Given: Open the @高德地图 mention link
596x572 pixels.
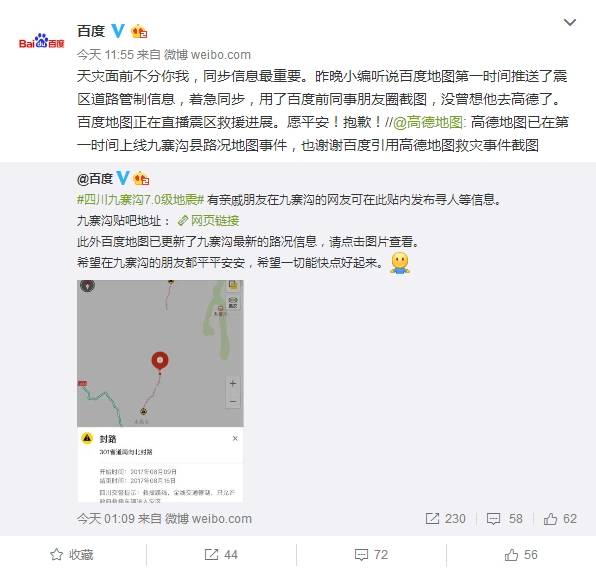Looking at the screenshot, I should [428, 122].
